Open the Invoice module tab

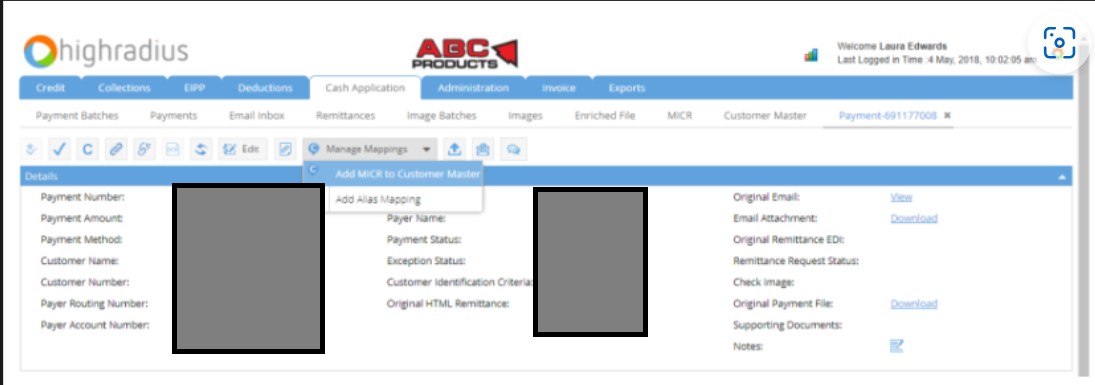click(559, 88)
